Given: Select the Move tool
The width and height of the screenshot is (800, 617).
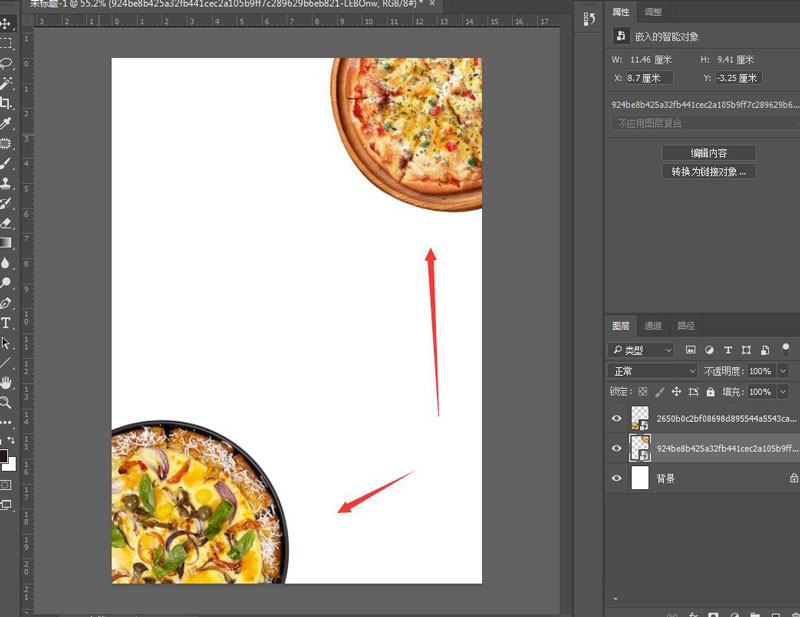Looking at the screenshot, I should click(6, 24).
